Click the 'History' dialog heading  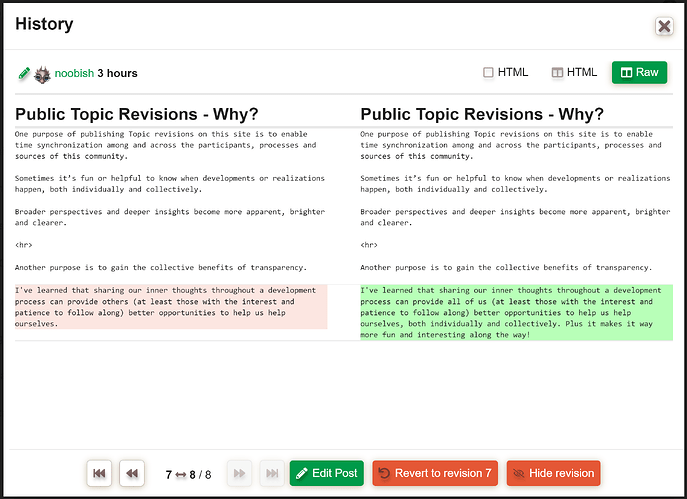pos(44,24)
